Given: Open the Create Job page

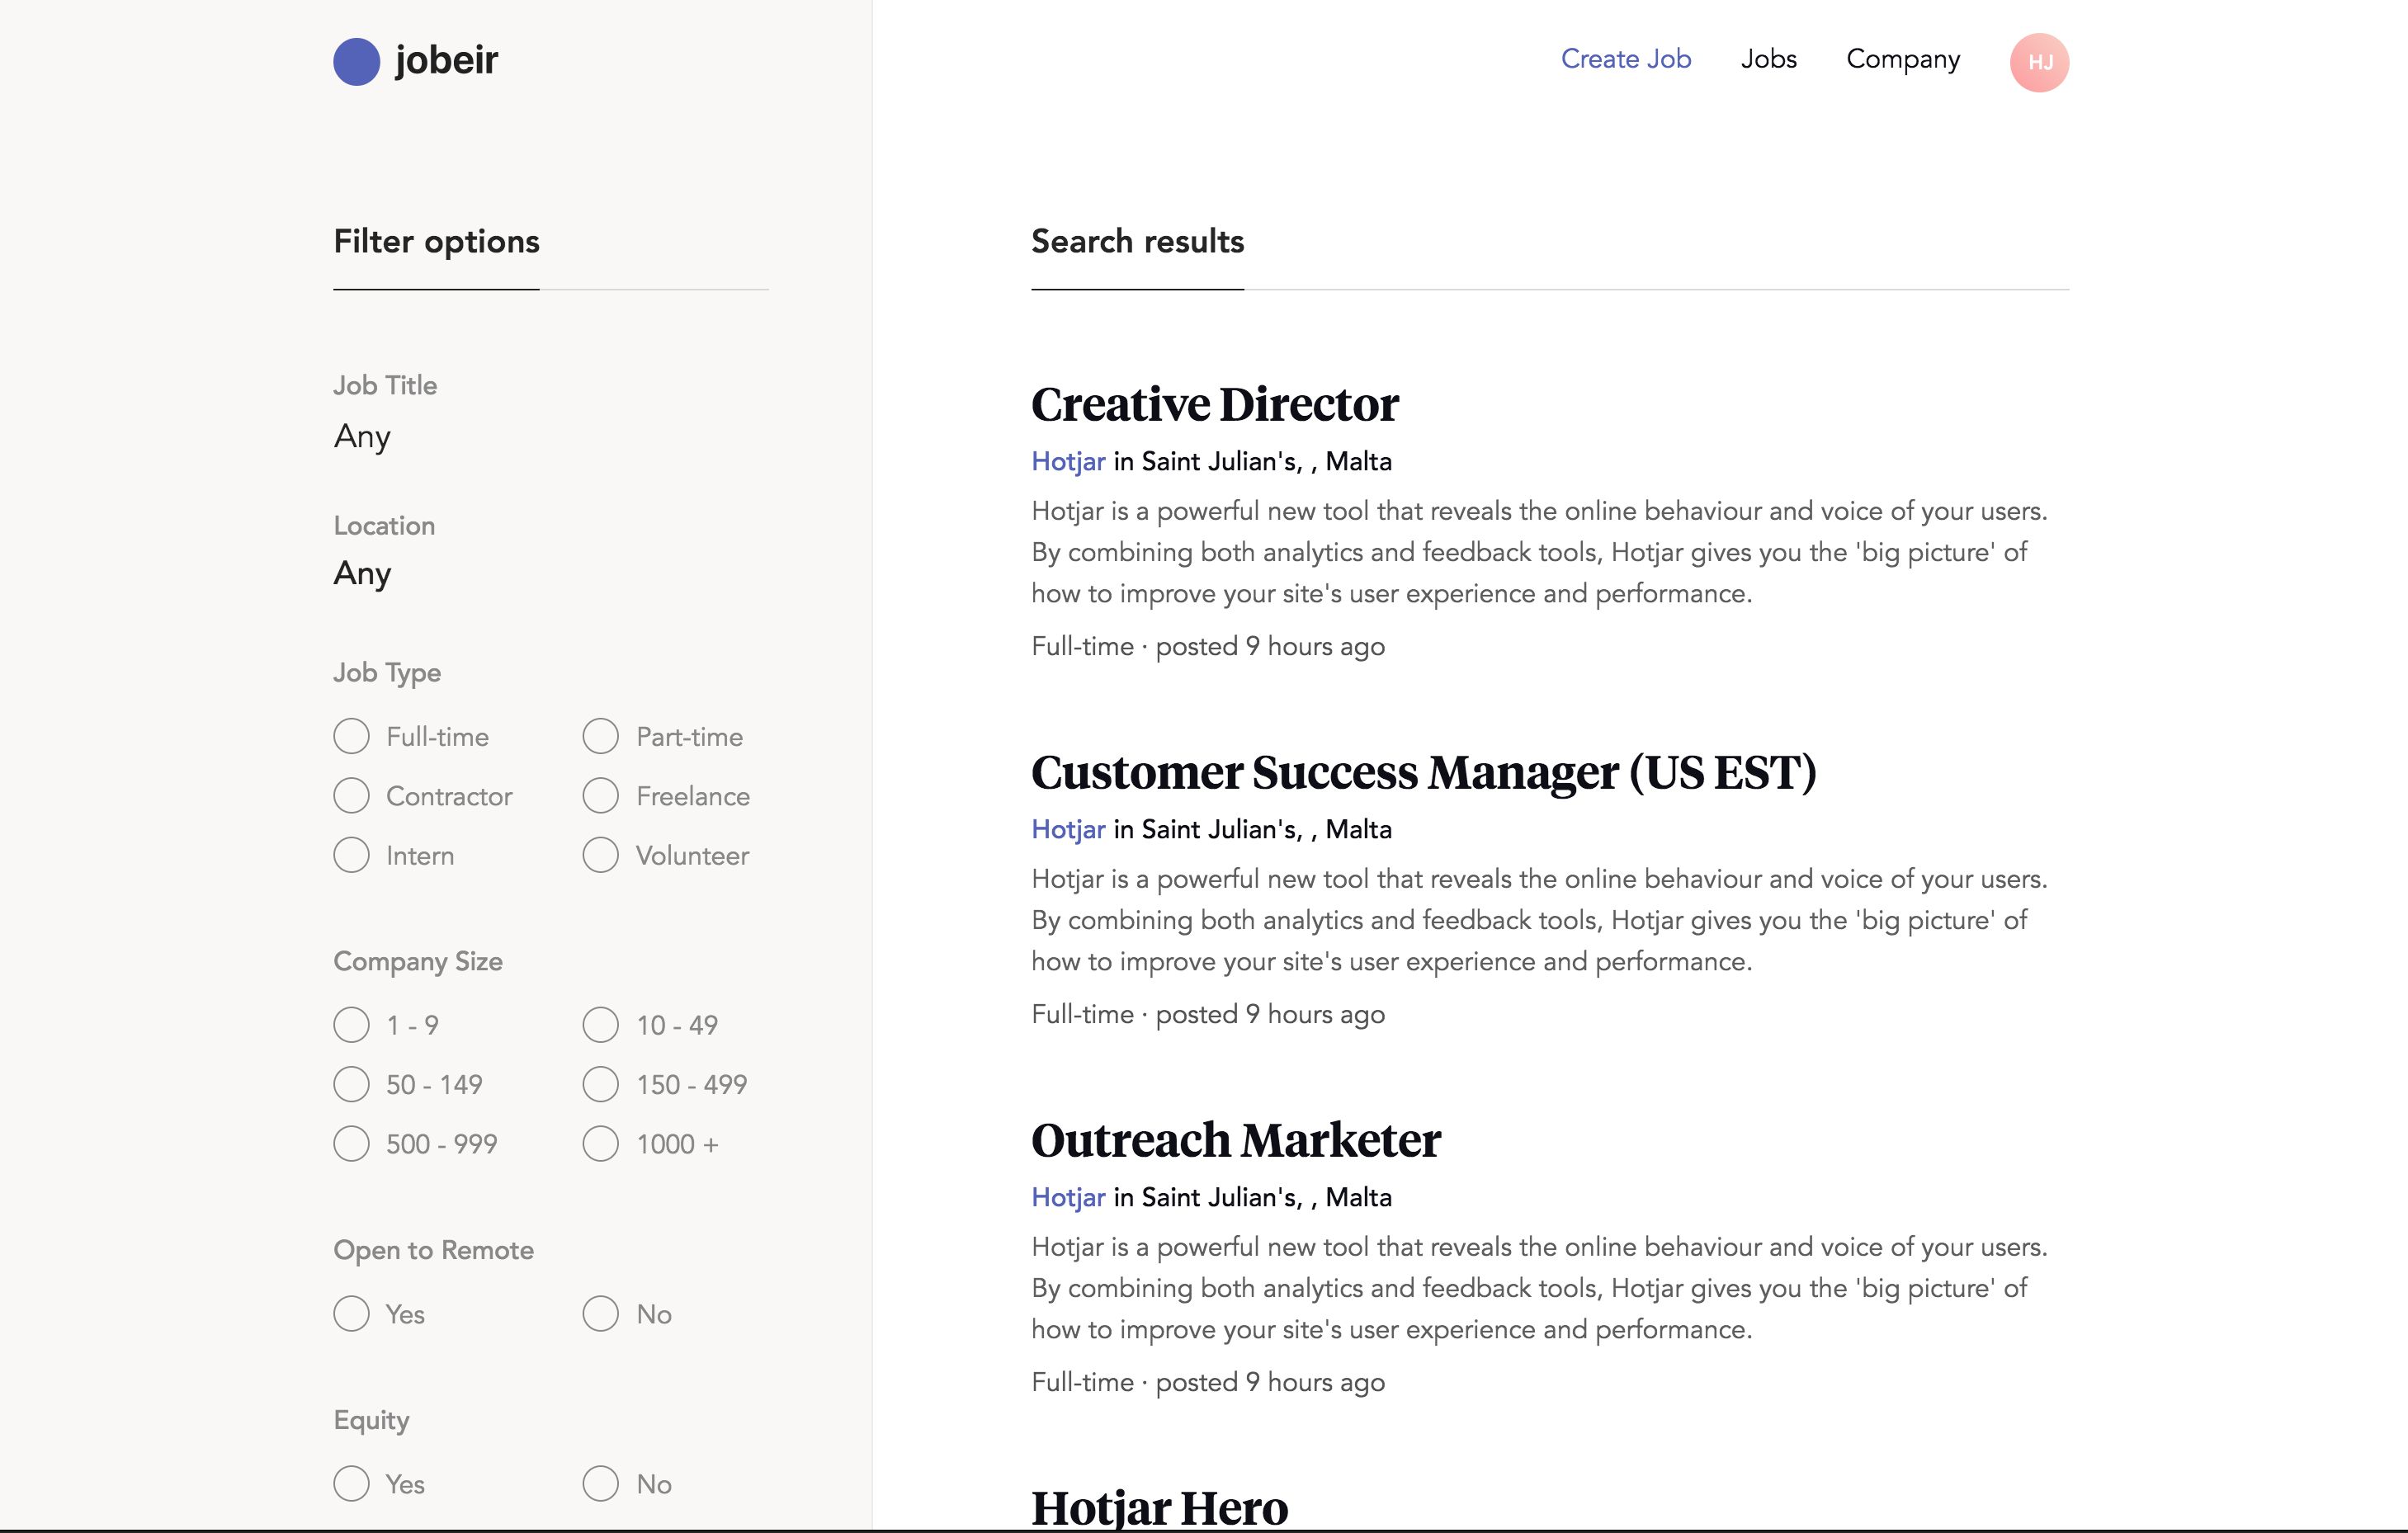Looking at the screenshot, I should [1625, 59].
